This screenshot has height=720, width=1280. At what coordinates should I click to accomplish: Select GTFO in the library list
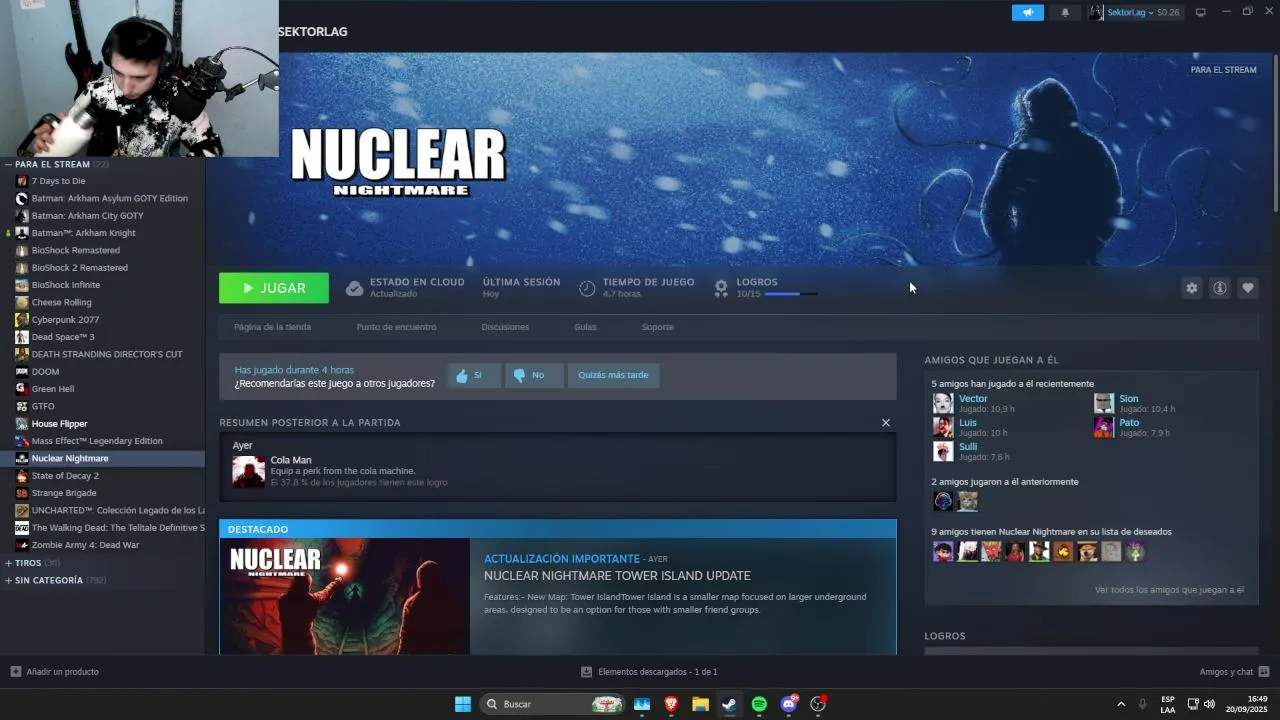pyautogui.click(x=43, y=407)
